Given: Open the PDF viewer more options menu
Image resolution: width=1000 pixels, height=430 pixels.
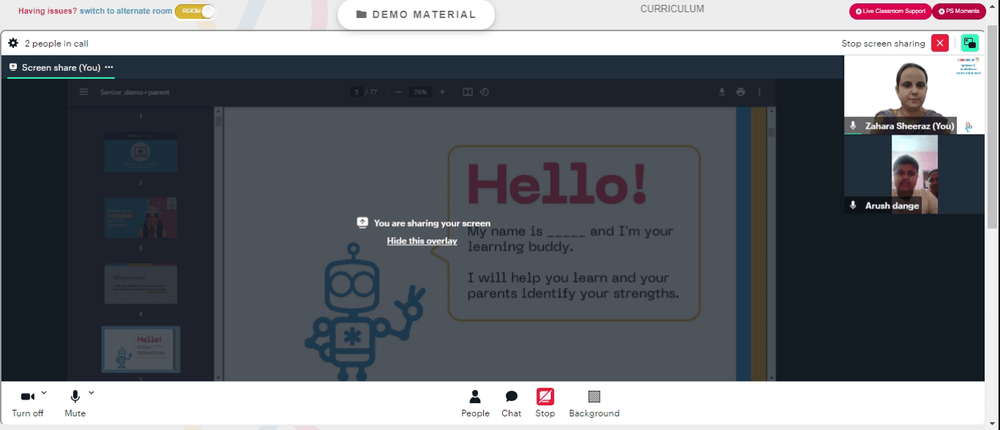Looking at the screenshot, I should pyautogui.click(x=759, y=92).
